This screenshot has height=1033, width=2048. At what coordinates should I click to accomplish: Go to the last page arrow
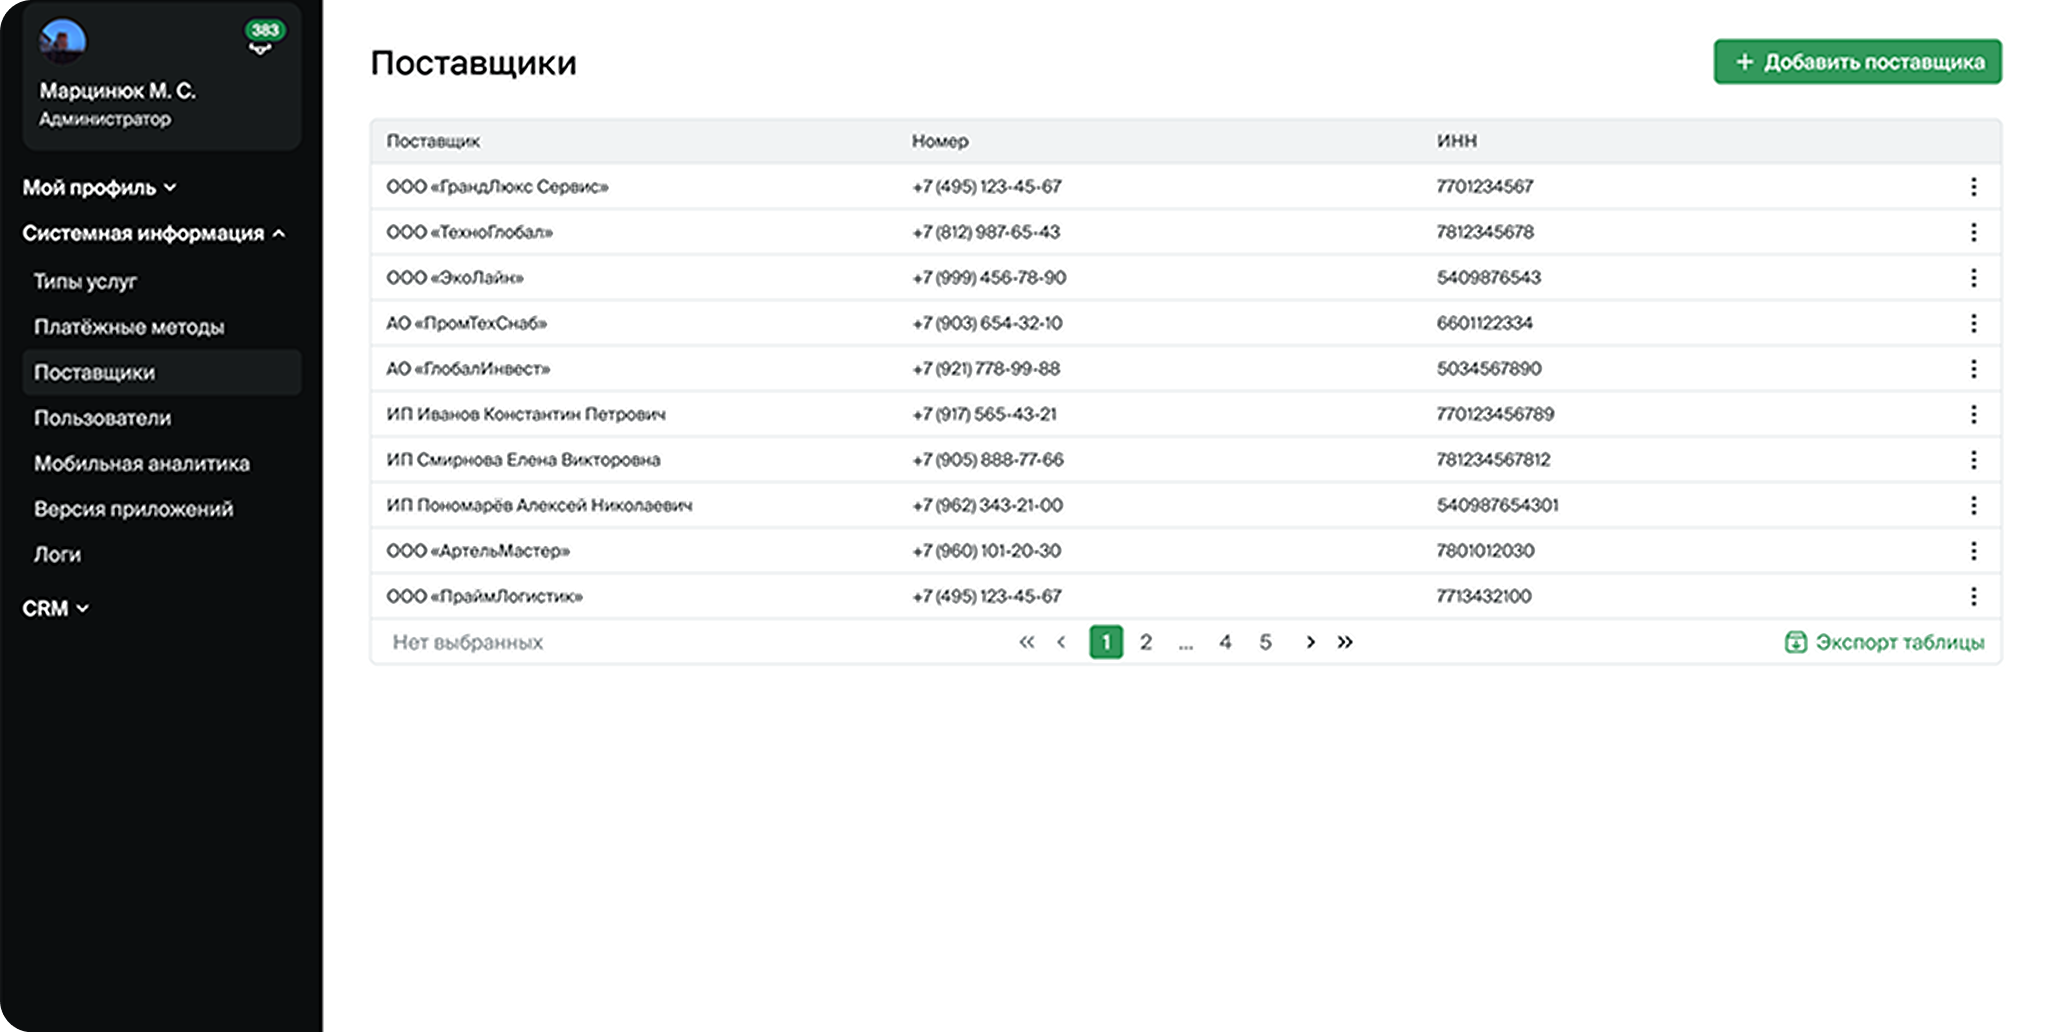pyautogui.click(x=1345, y=642)
